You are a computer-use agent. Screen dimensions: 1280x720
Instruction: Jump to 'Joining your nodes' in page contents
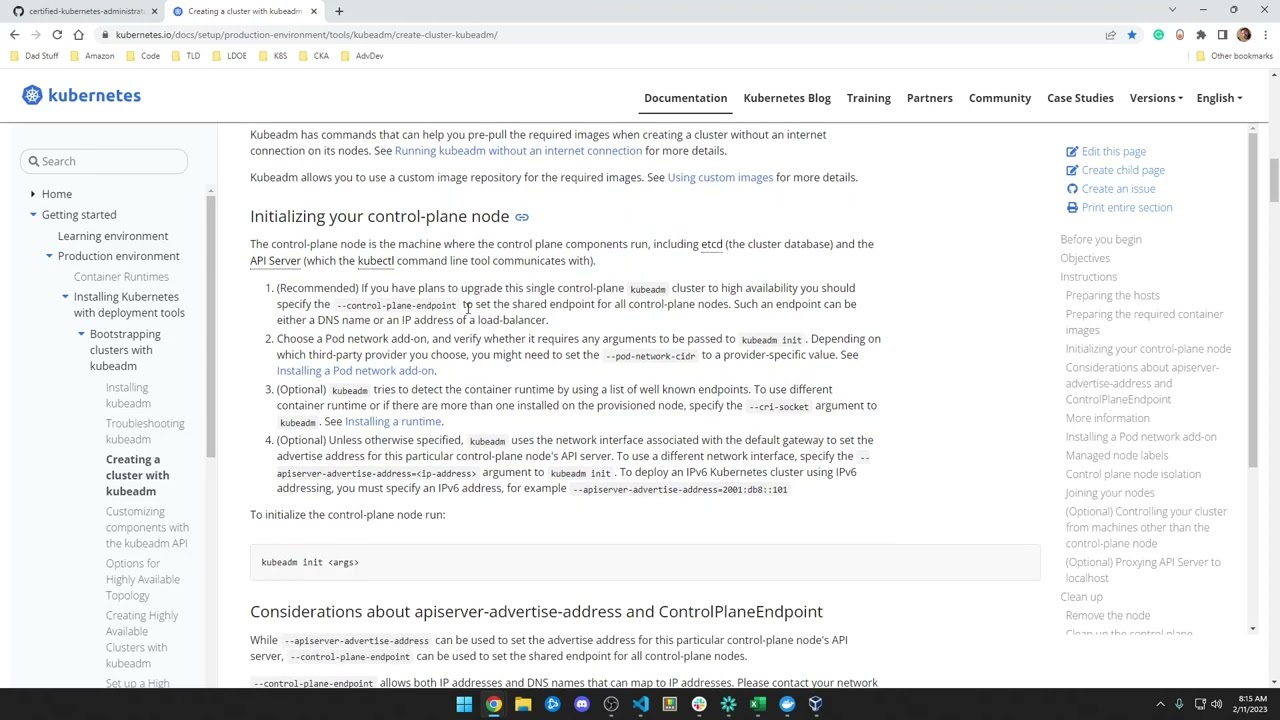click(x=1109, y=493)
